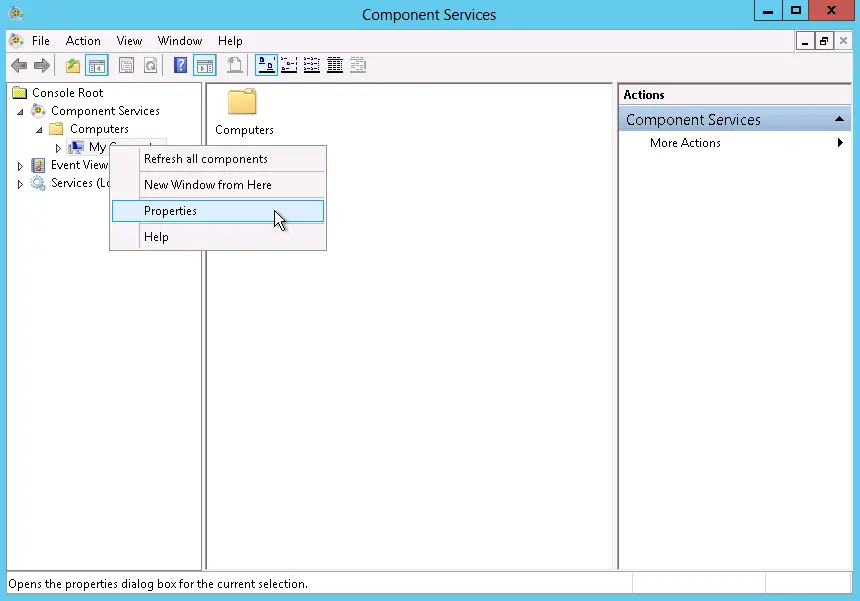Click the Up One Level toolbar icon
This screenshot has width=860, height=601.
72,66
